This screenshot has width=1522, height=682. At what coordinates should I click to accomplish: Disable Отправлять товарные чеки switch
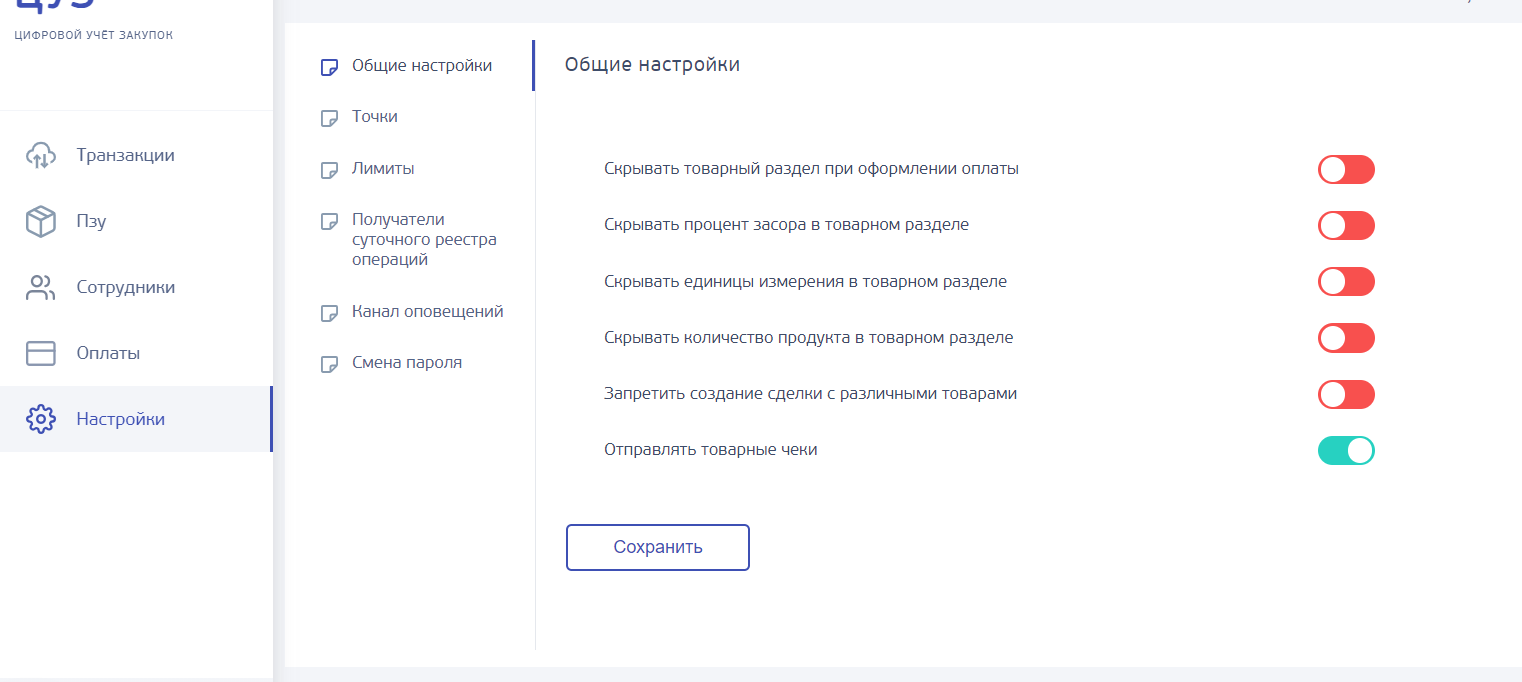click(1346, 451)
